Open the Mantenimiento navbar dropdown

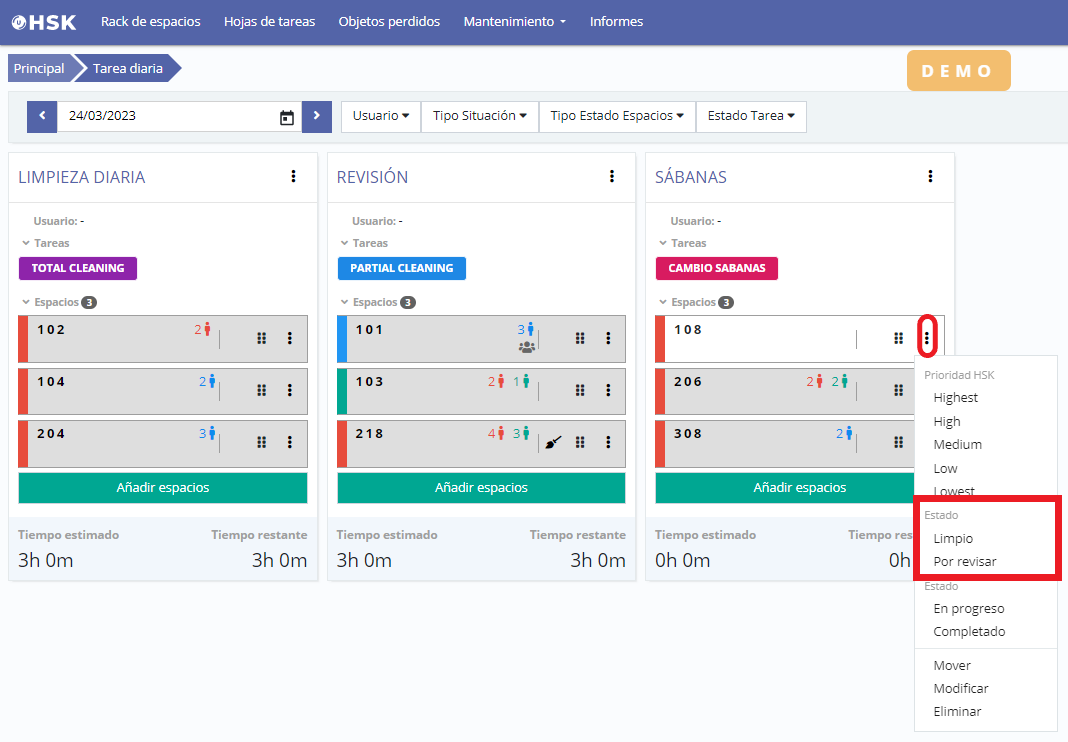(x=514, y=21)
